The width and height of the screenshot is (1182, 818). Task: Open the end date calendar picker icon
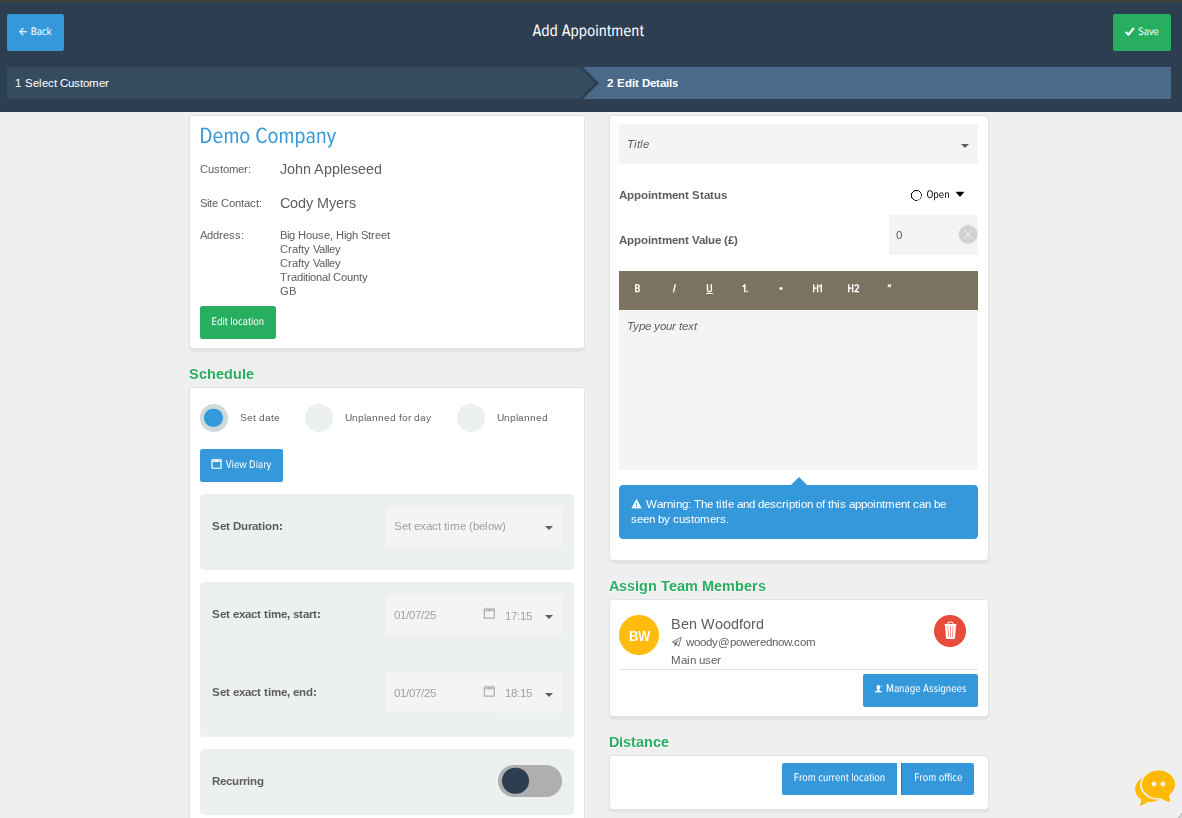click(x=489, y=691)
